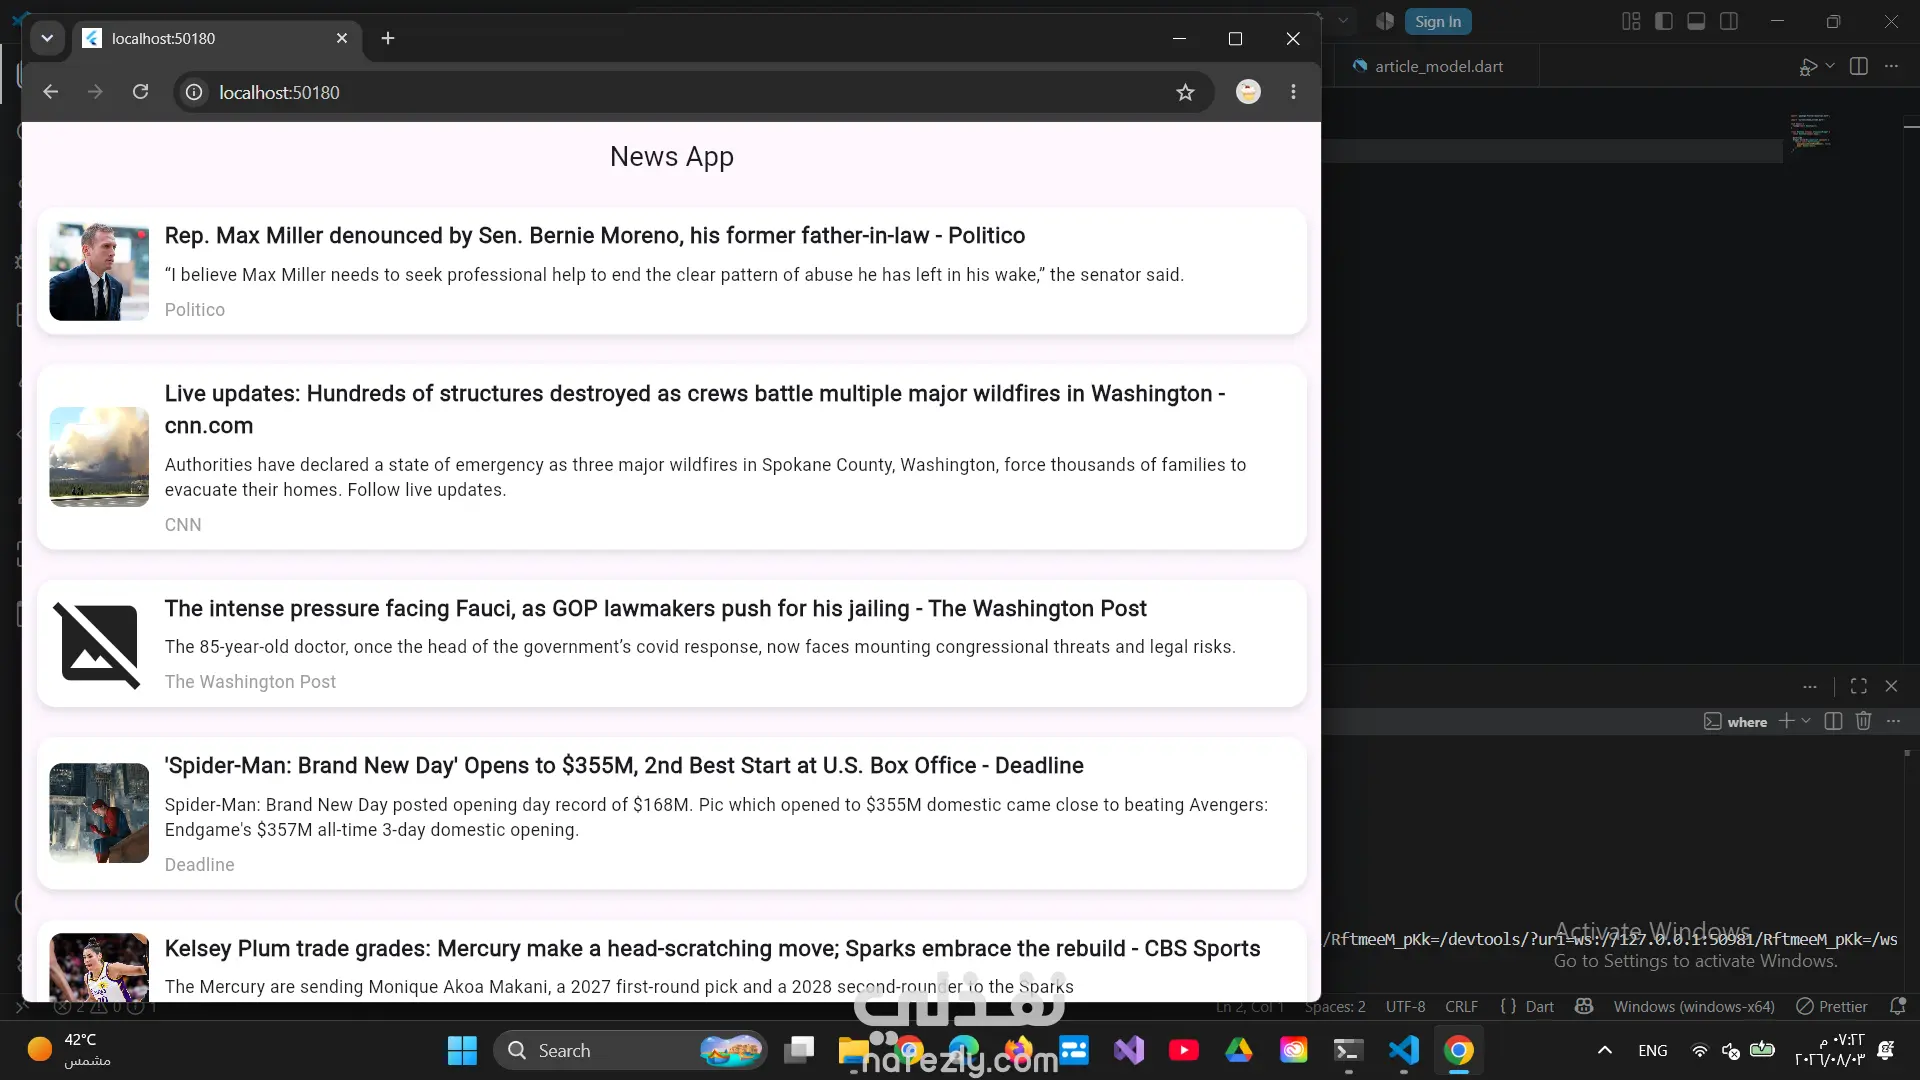This screenshot has width=1920, height=1080.
Task: Open the Spider-Man box office article headline
Action: click(x=624, y=765)
